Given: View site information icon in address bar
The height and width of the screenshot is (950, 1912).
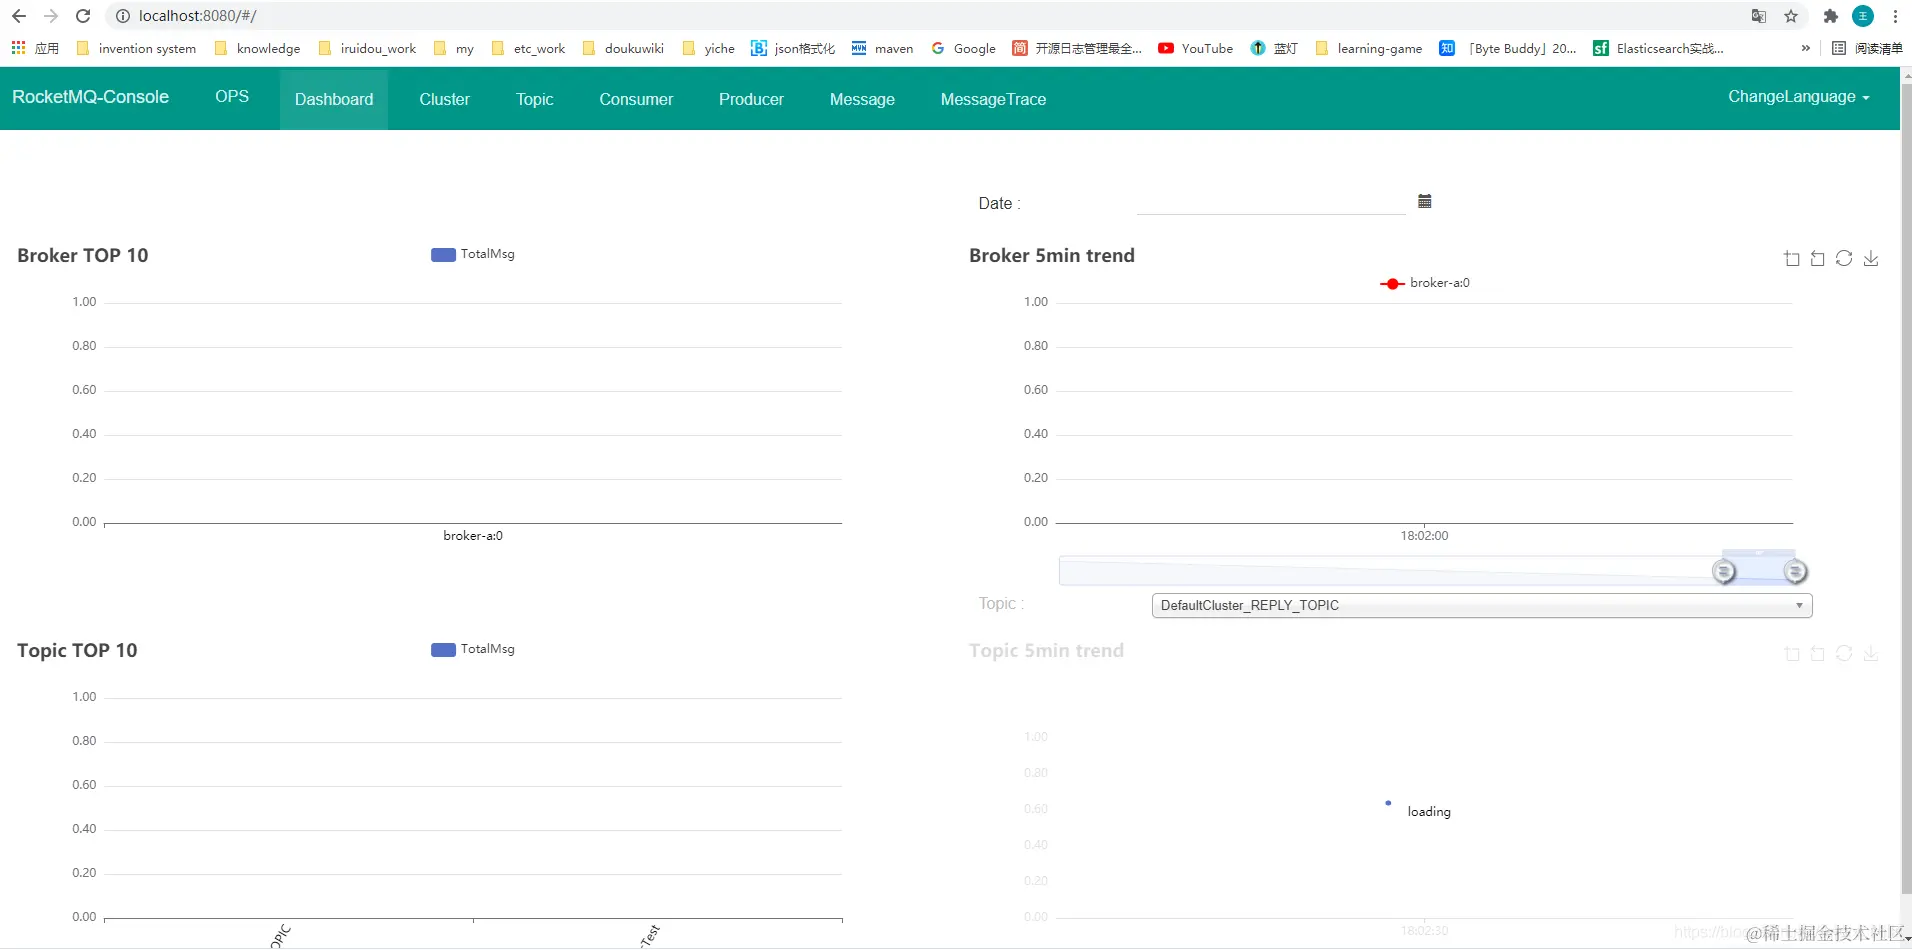Looking at the screenshot, I should click(x=123, y=16).
